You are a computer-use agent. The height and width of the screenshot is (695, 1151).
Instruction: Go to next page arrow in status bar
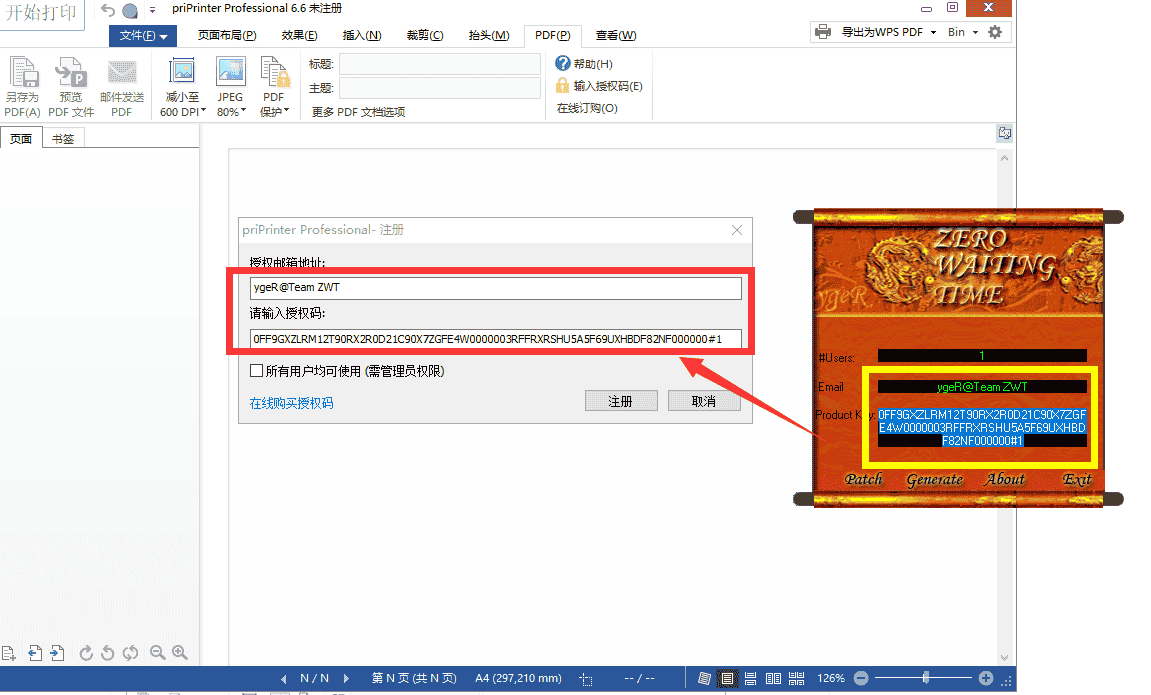point(346,679)
